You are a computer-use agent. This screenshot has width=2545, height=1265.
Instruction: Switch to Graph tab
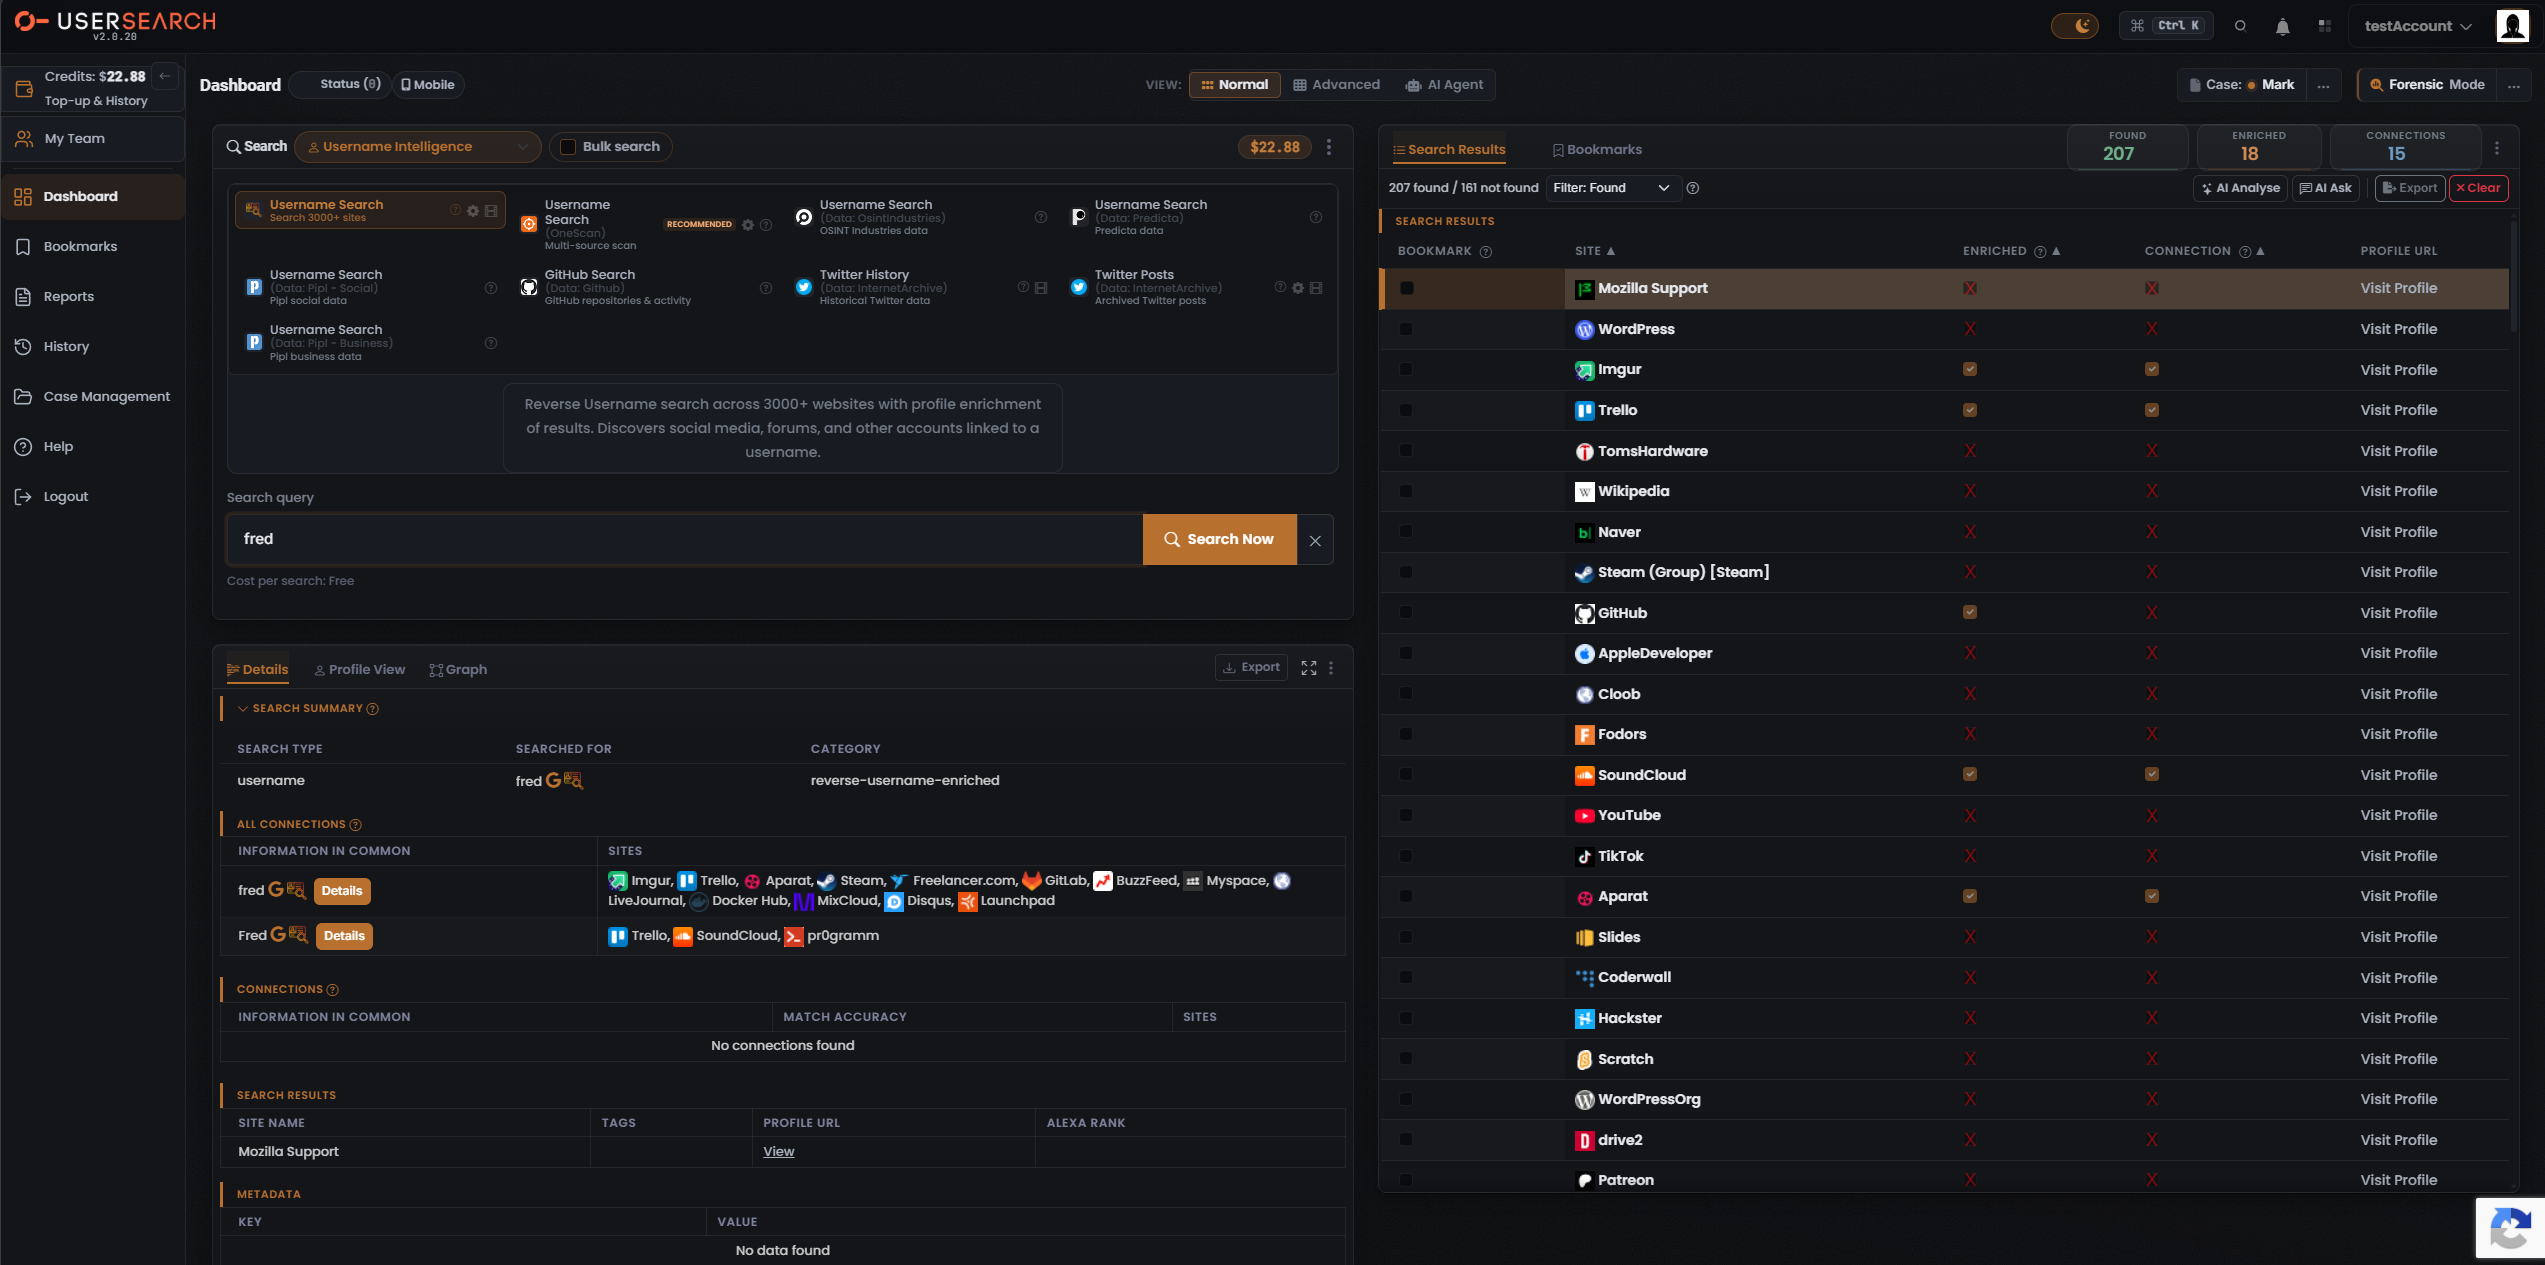458,670
